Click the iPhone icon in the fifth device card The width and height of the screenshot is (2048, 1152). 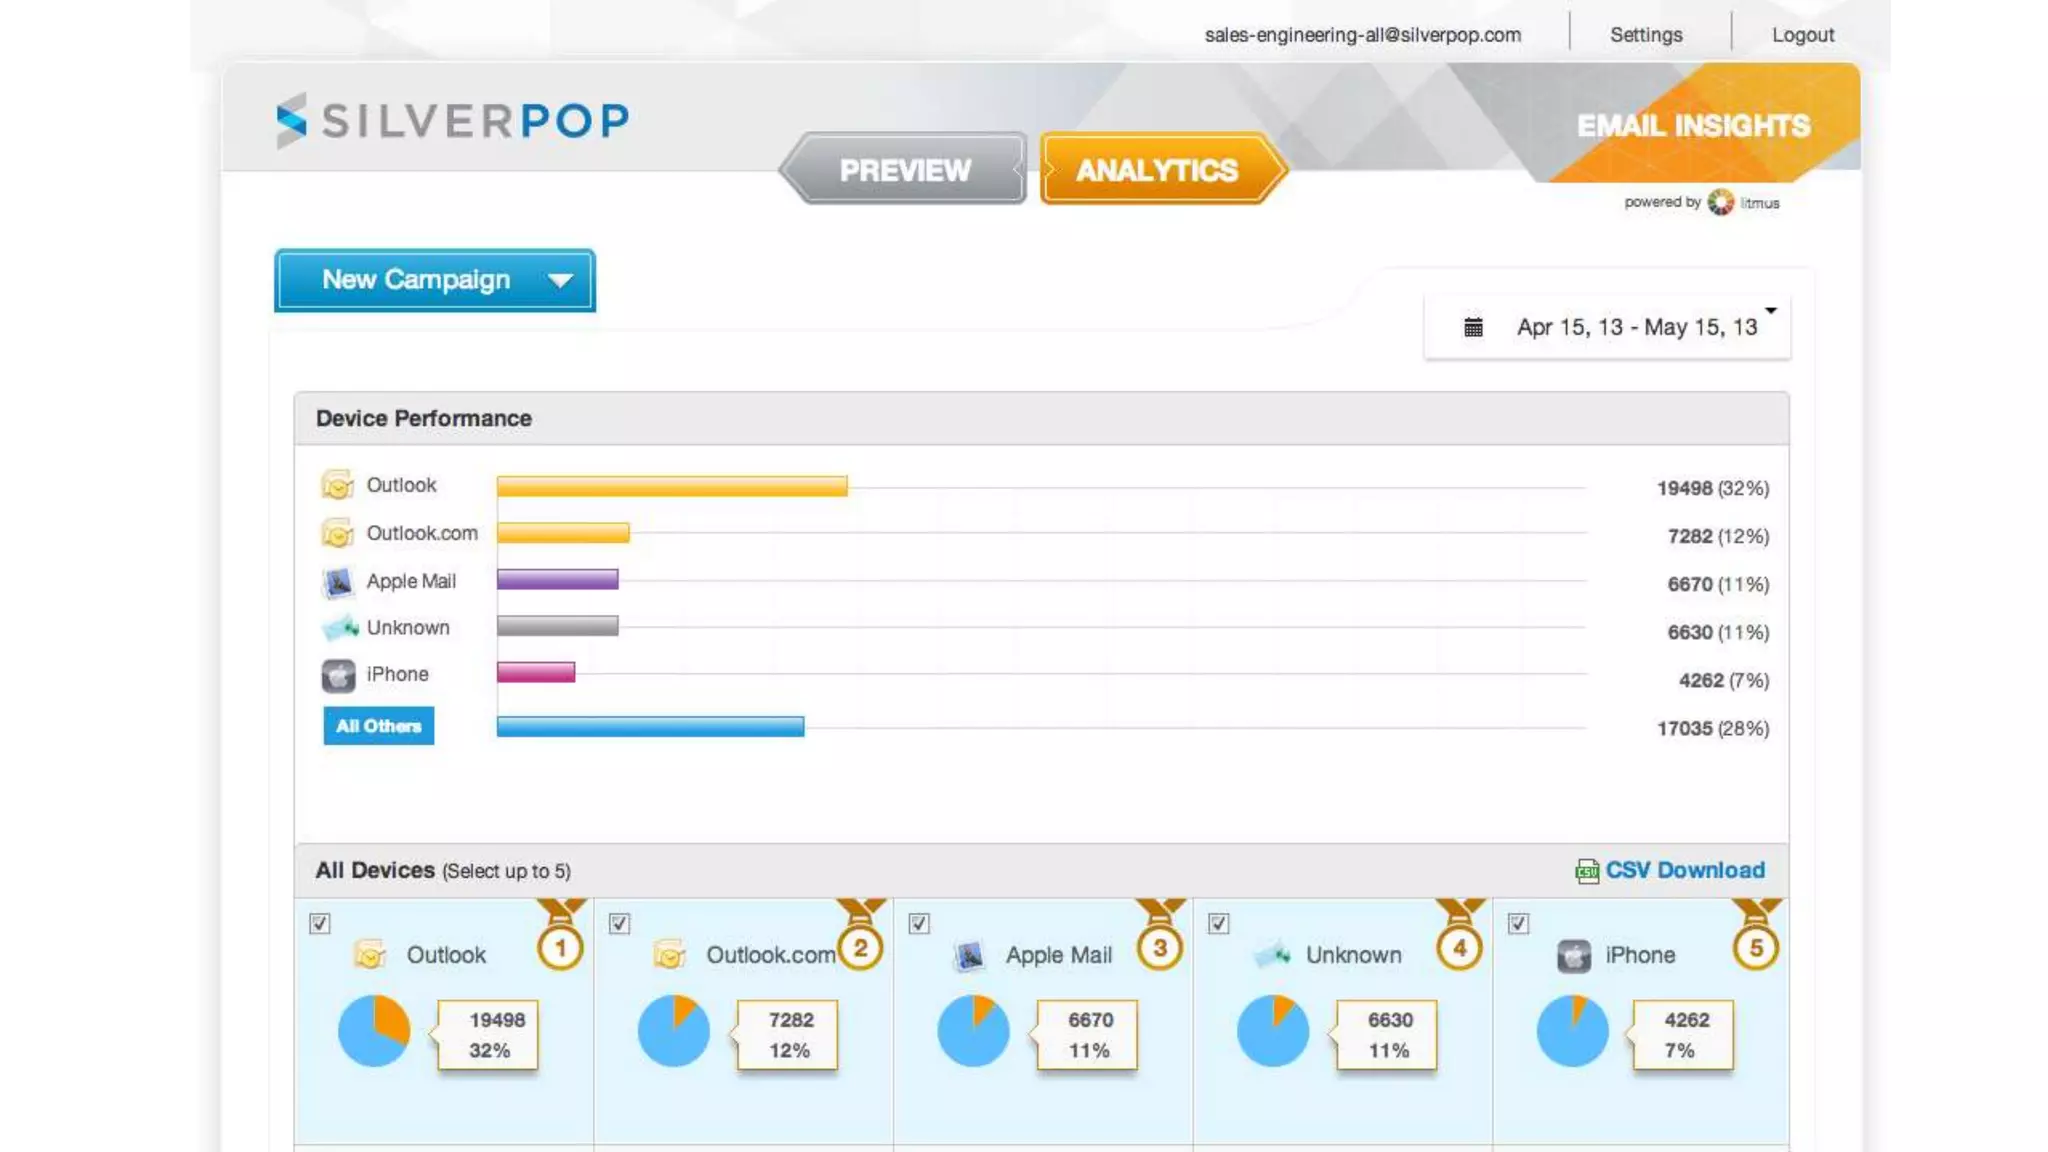tap(1574, 956)
